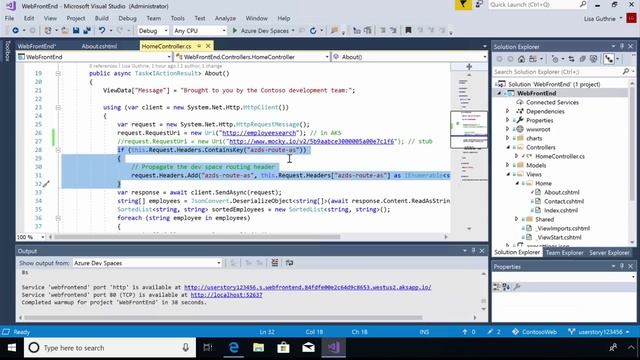
Task: Click the Task View taskbar icon
Action: pos(208,348)
